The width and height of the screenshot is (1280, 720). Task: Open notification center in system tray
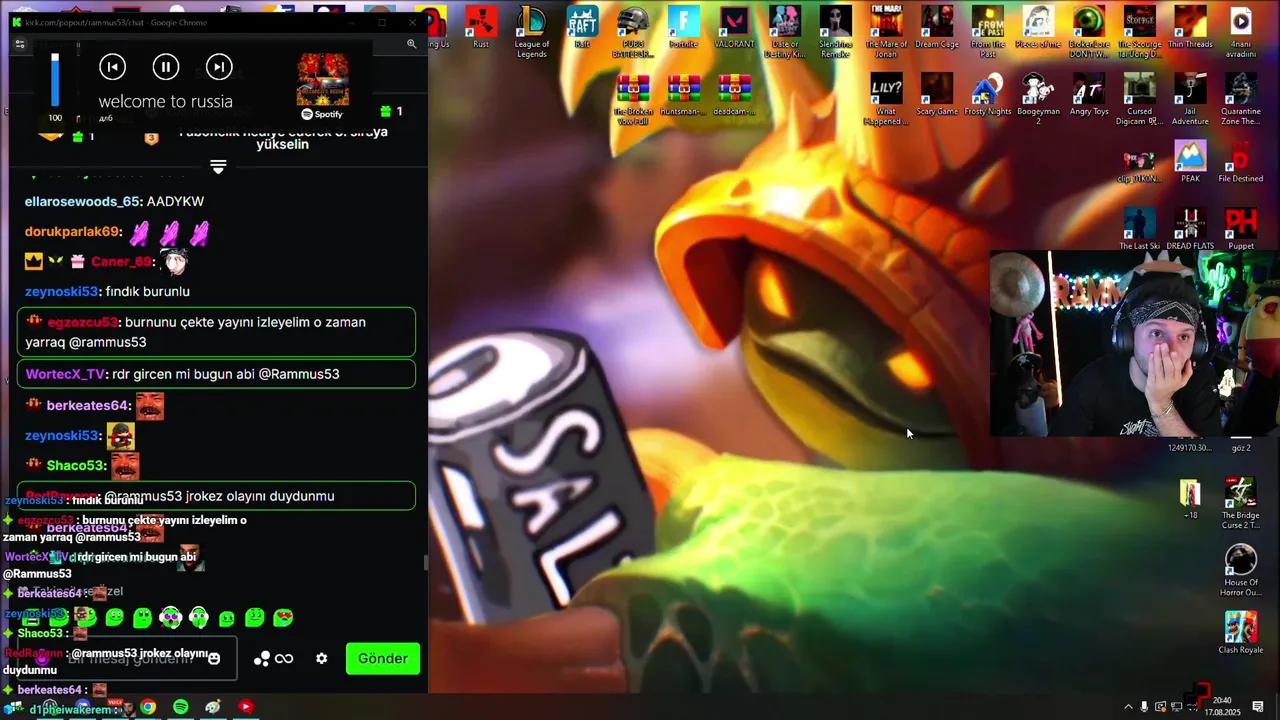[1258, 707]
